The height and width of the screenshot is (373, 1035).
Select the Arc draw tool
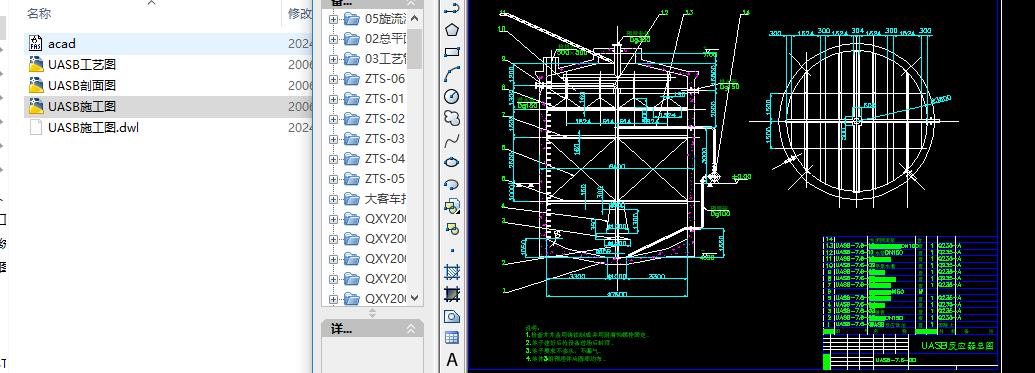(451, 73)
